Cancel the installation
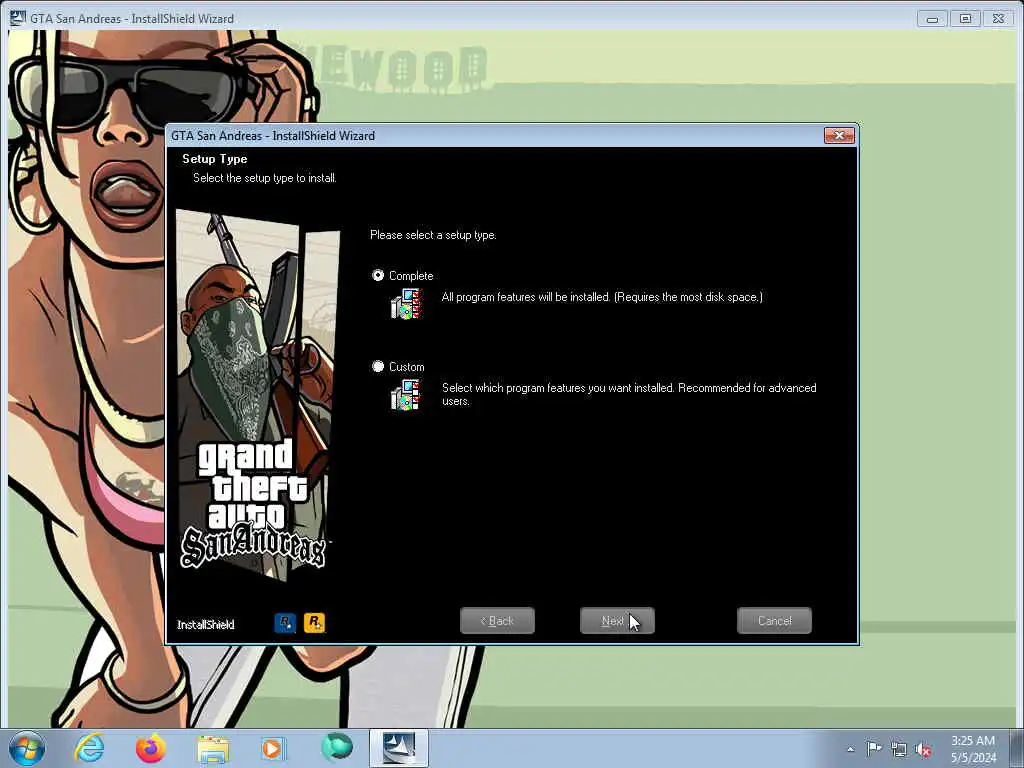 774,620
